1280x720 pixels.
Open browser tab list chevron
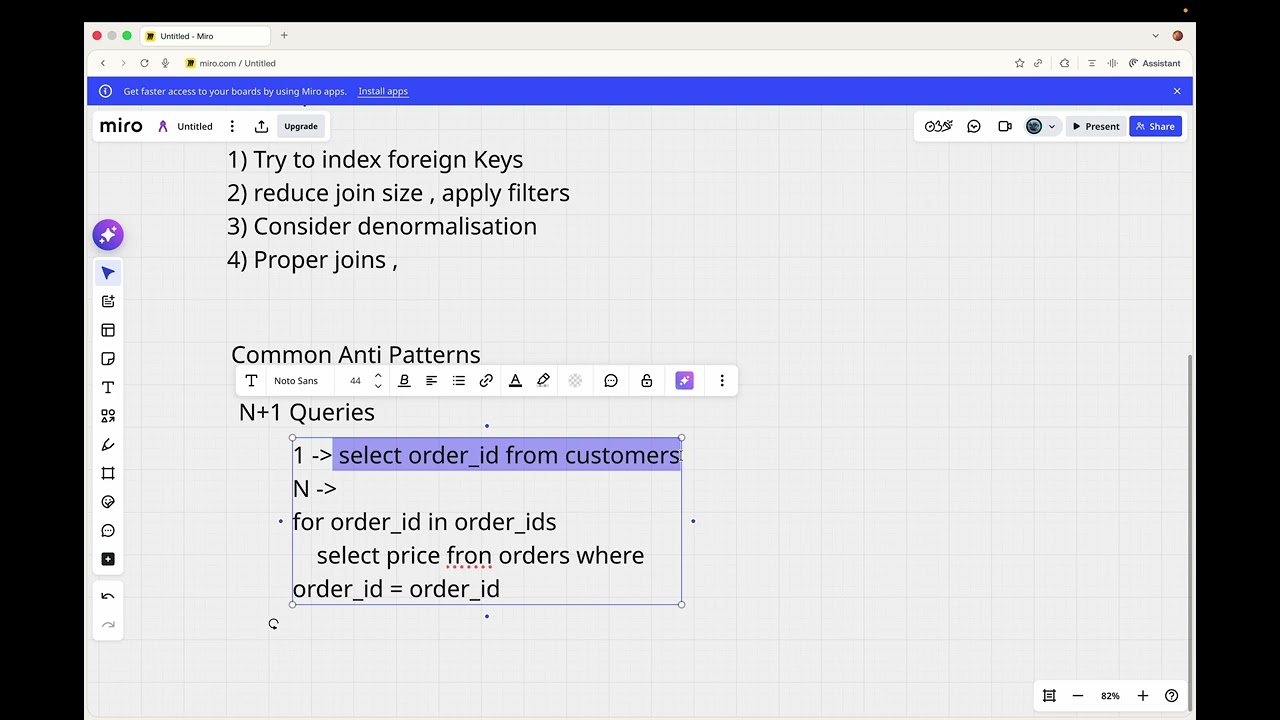coord(1155,36)
